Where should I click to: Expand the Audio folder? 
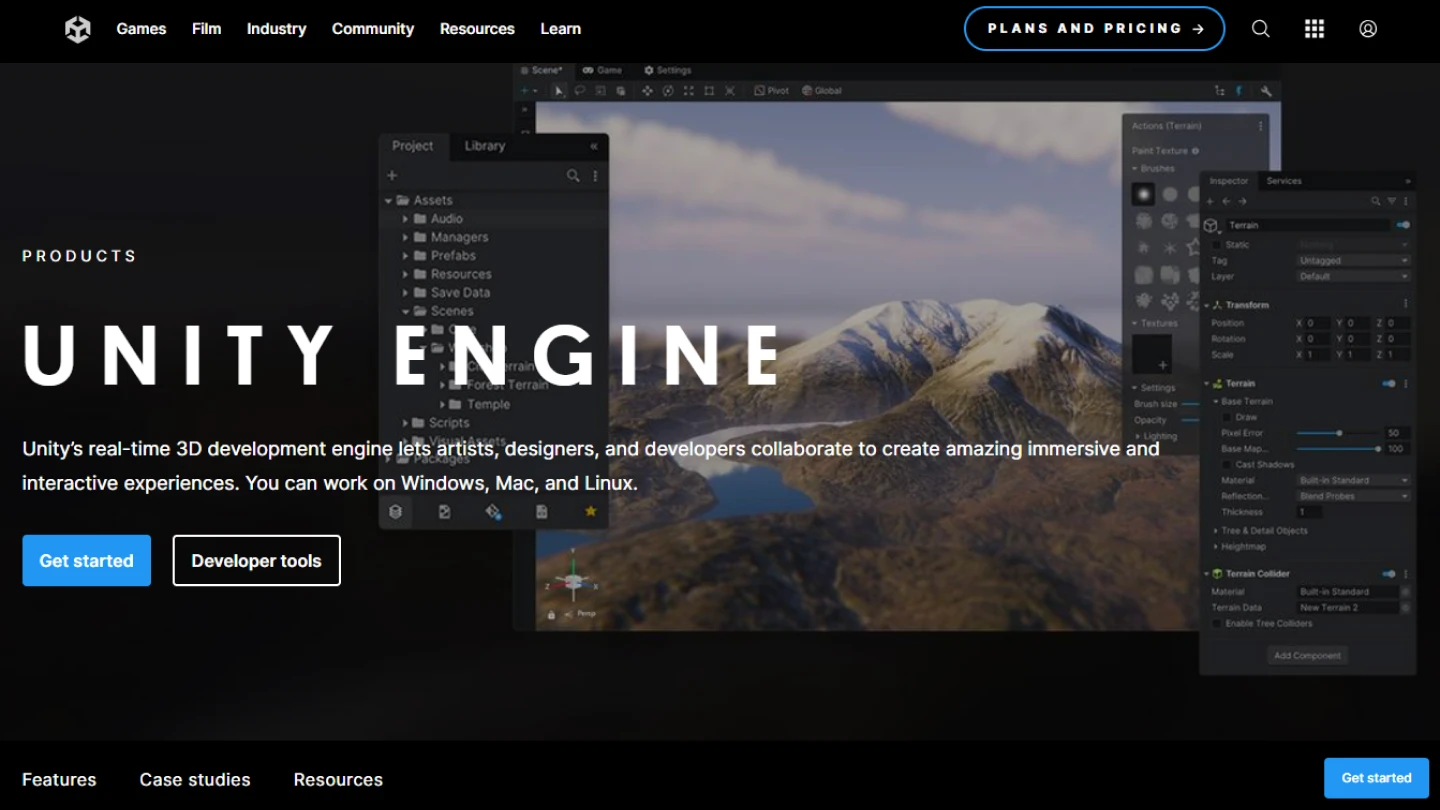(406, 219)
